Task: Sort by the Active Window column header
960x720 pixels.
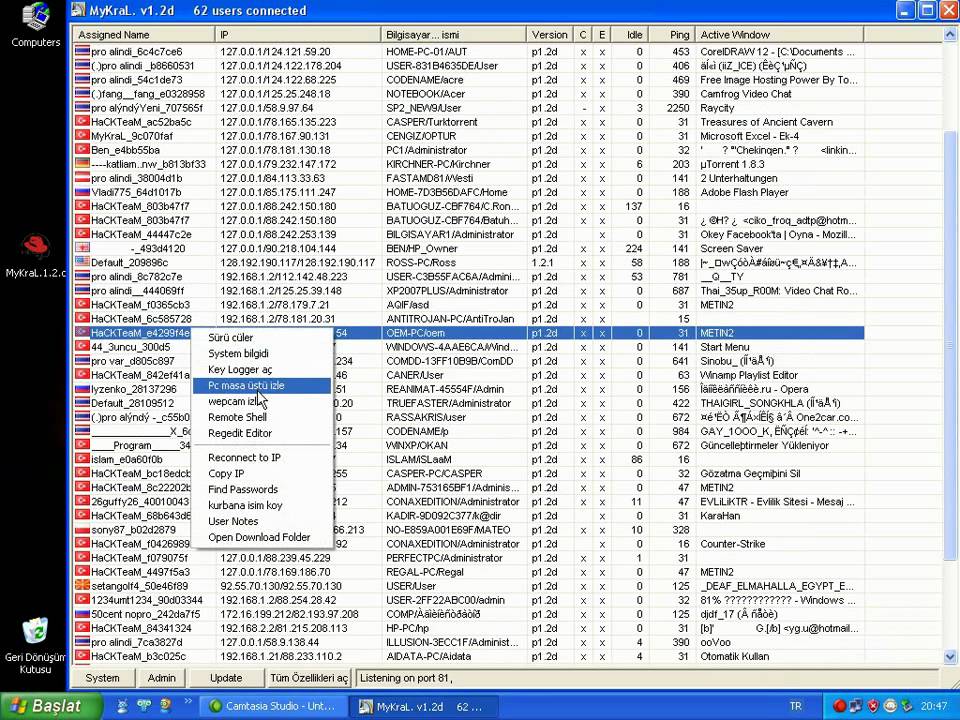Action: 779,35
